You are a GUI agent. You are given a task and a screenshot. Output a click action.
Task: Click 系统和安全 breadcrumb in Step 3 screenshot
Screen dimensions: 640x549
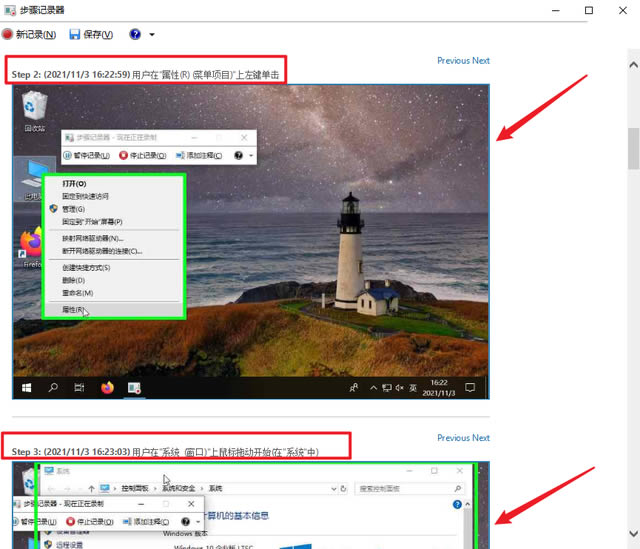pos(179,489)
